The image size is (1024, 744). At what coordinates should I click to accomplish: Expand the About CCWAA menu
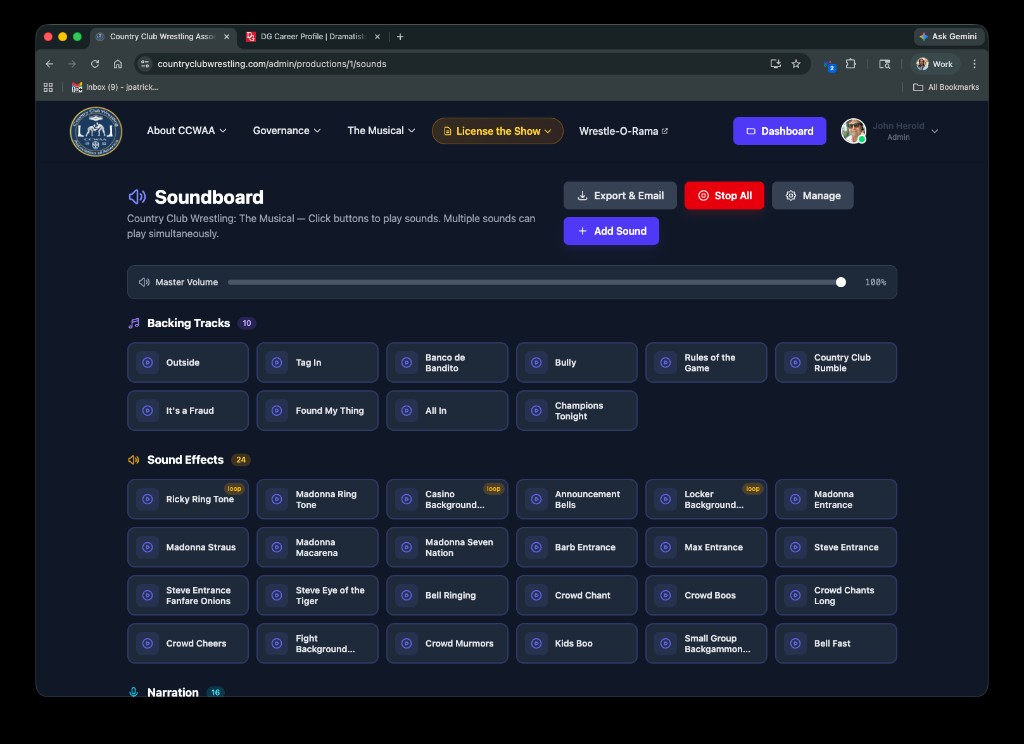(186, 131)
